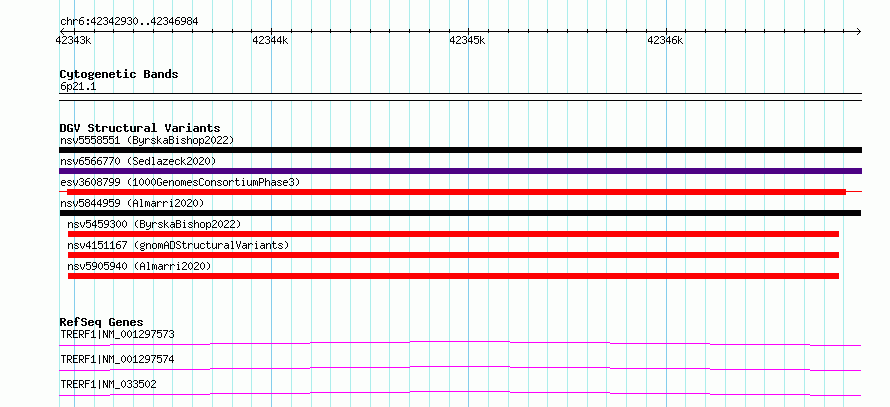Open variant label esv3608799 (1000GenomesConsortiumPhase3)
Image resolution: width=890 pixels, height=407 pixels.
click(179, 182)
